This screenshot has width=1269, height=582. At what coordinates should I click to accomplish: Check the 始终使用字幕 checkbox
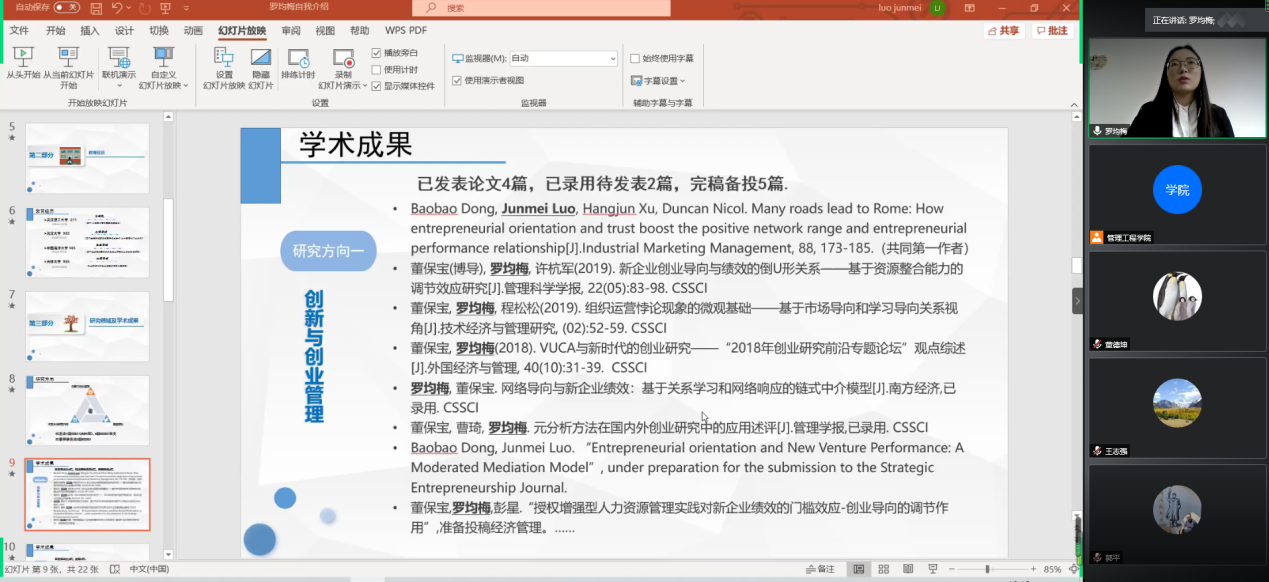coord(635,59)
